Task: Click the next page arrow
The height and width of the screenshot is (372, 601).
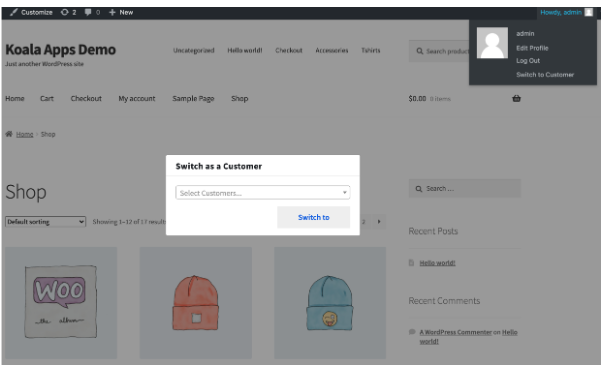Action: click(x=379, y=221)
